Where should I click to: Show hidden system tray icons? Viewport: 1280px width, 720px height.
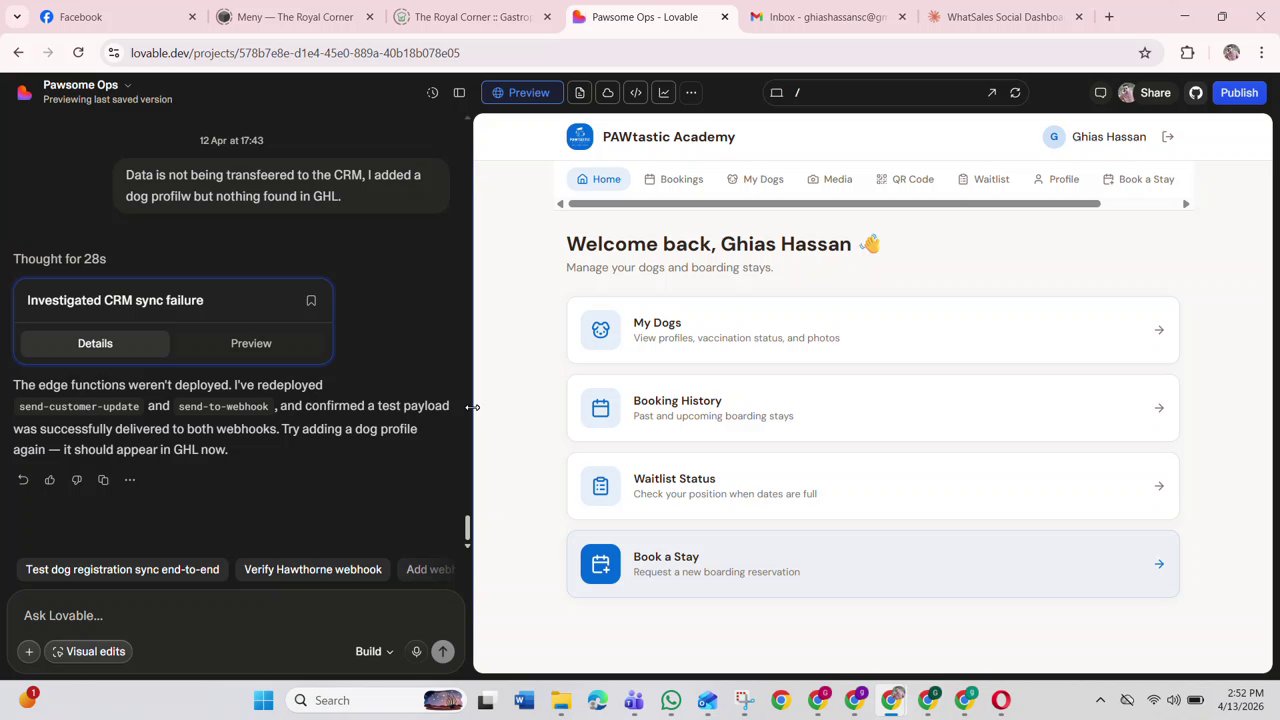(x=1100, y=701)
